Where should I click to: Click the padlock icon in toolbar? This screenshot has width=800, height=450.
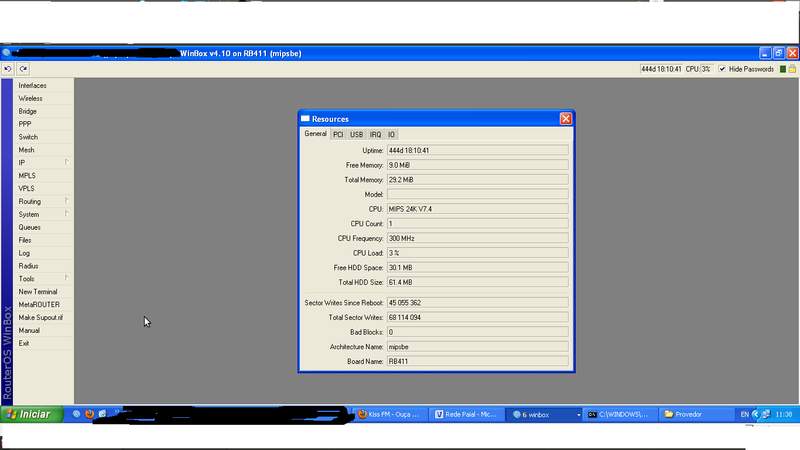point(792,69)
